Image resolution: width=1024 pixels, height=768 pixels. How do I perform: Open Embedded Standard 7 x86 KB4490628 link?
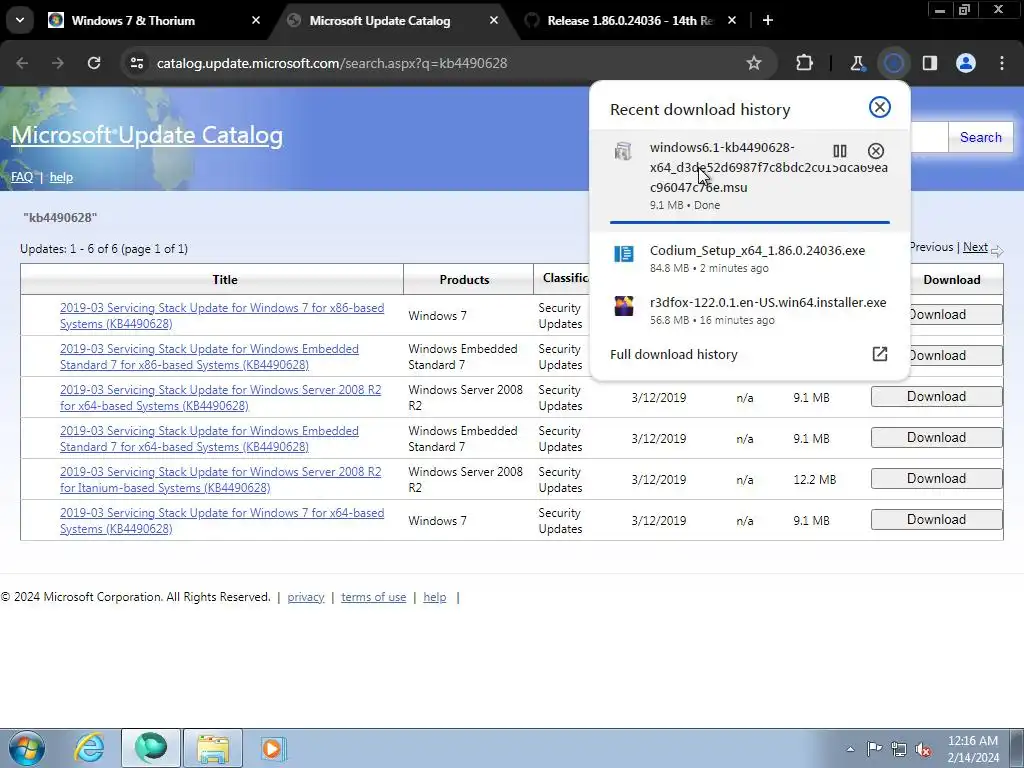(x=209, y=357)
